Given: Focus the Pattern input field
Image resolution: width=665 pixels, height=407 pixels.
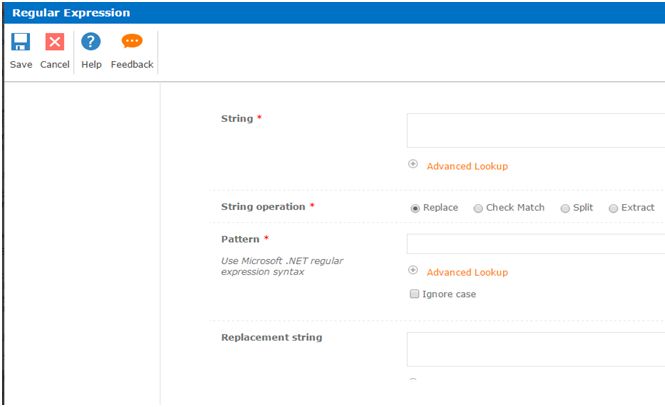Looking at the screenshot, I should tap(535, 244).
